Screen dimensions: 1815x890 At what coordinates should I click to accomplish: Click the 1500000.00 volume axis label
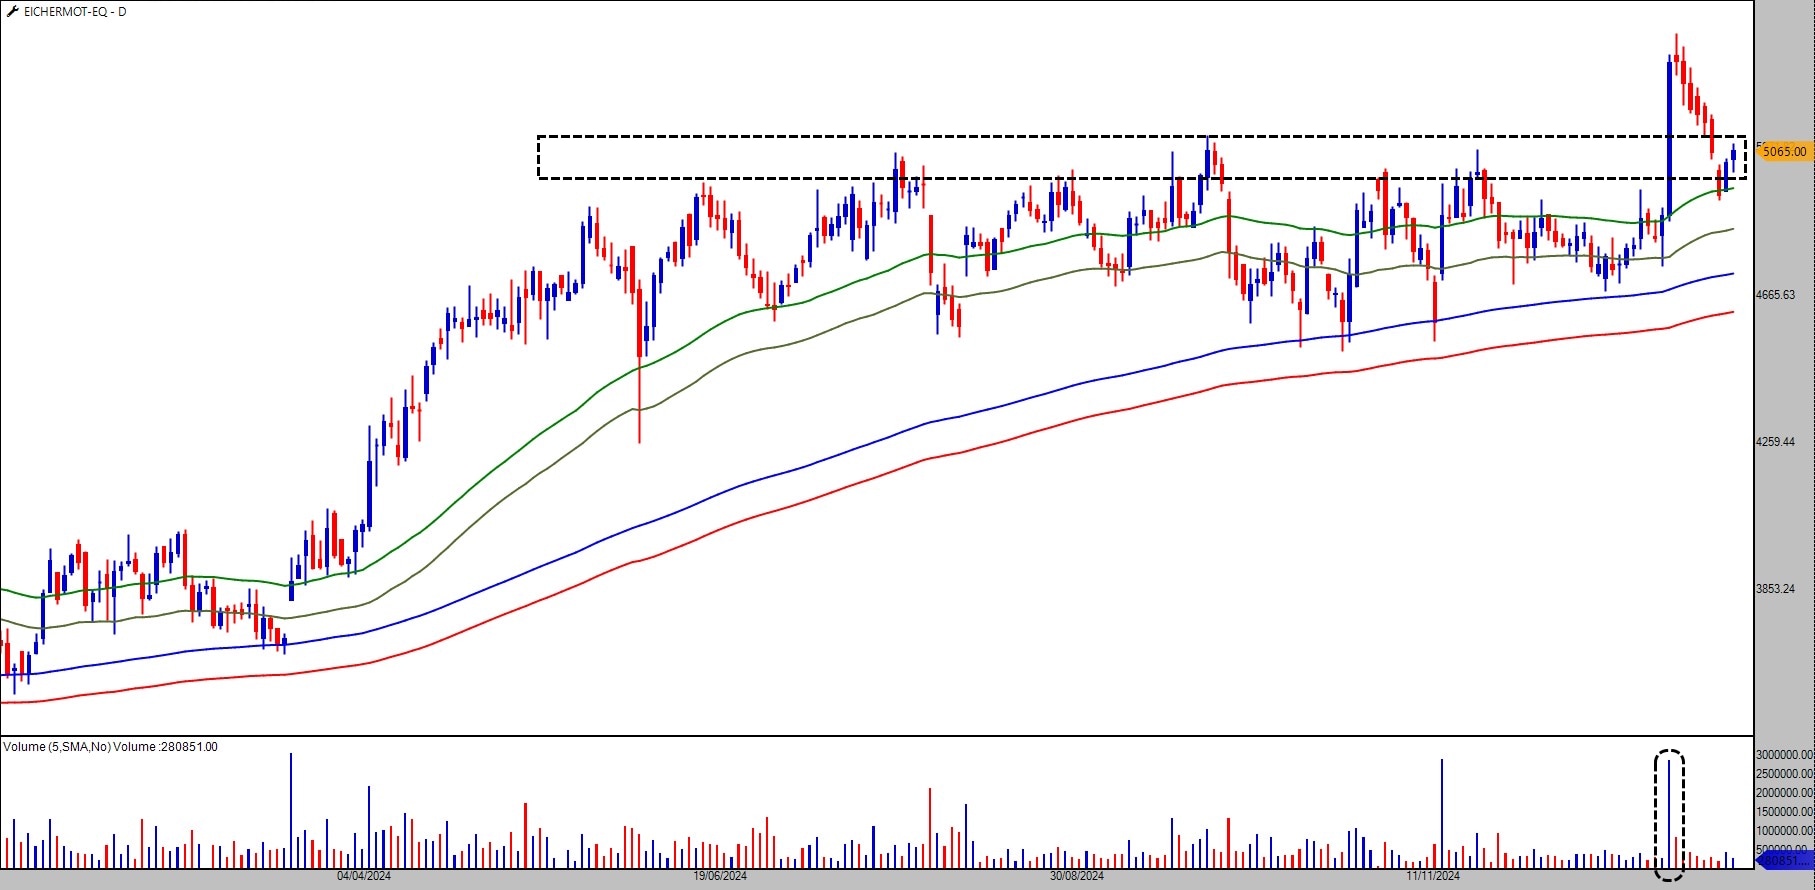[x=1785, y=812]
